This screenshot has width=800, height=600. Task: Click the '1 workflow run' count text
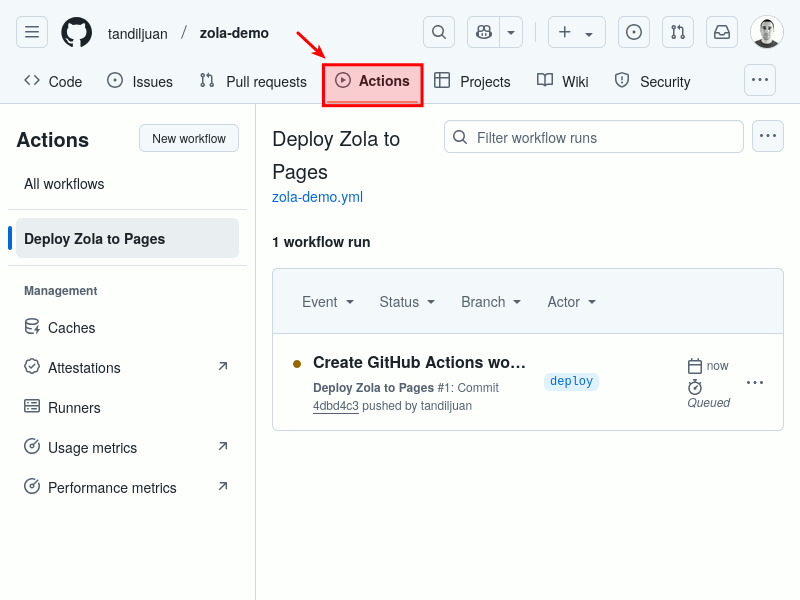pyautogui.click(x=321, y=242)
